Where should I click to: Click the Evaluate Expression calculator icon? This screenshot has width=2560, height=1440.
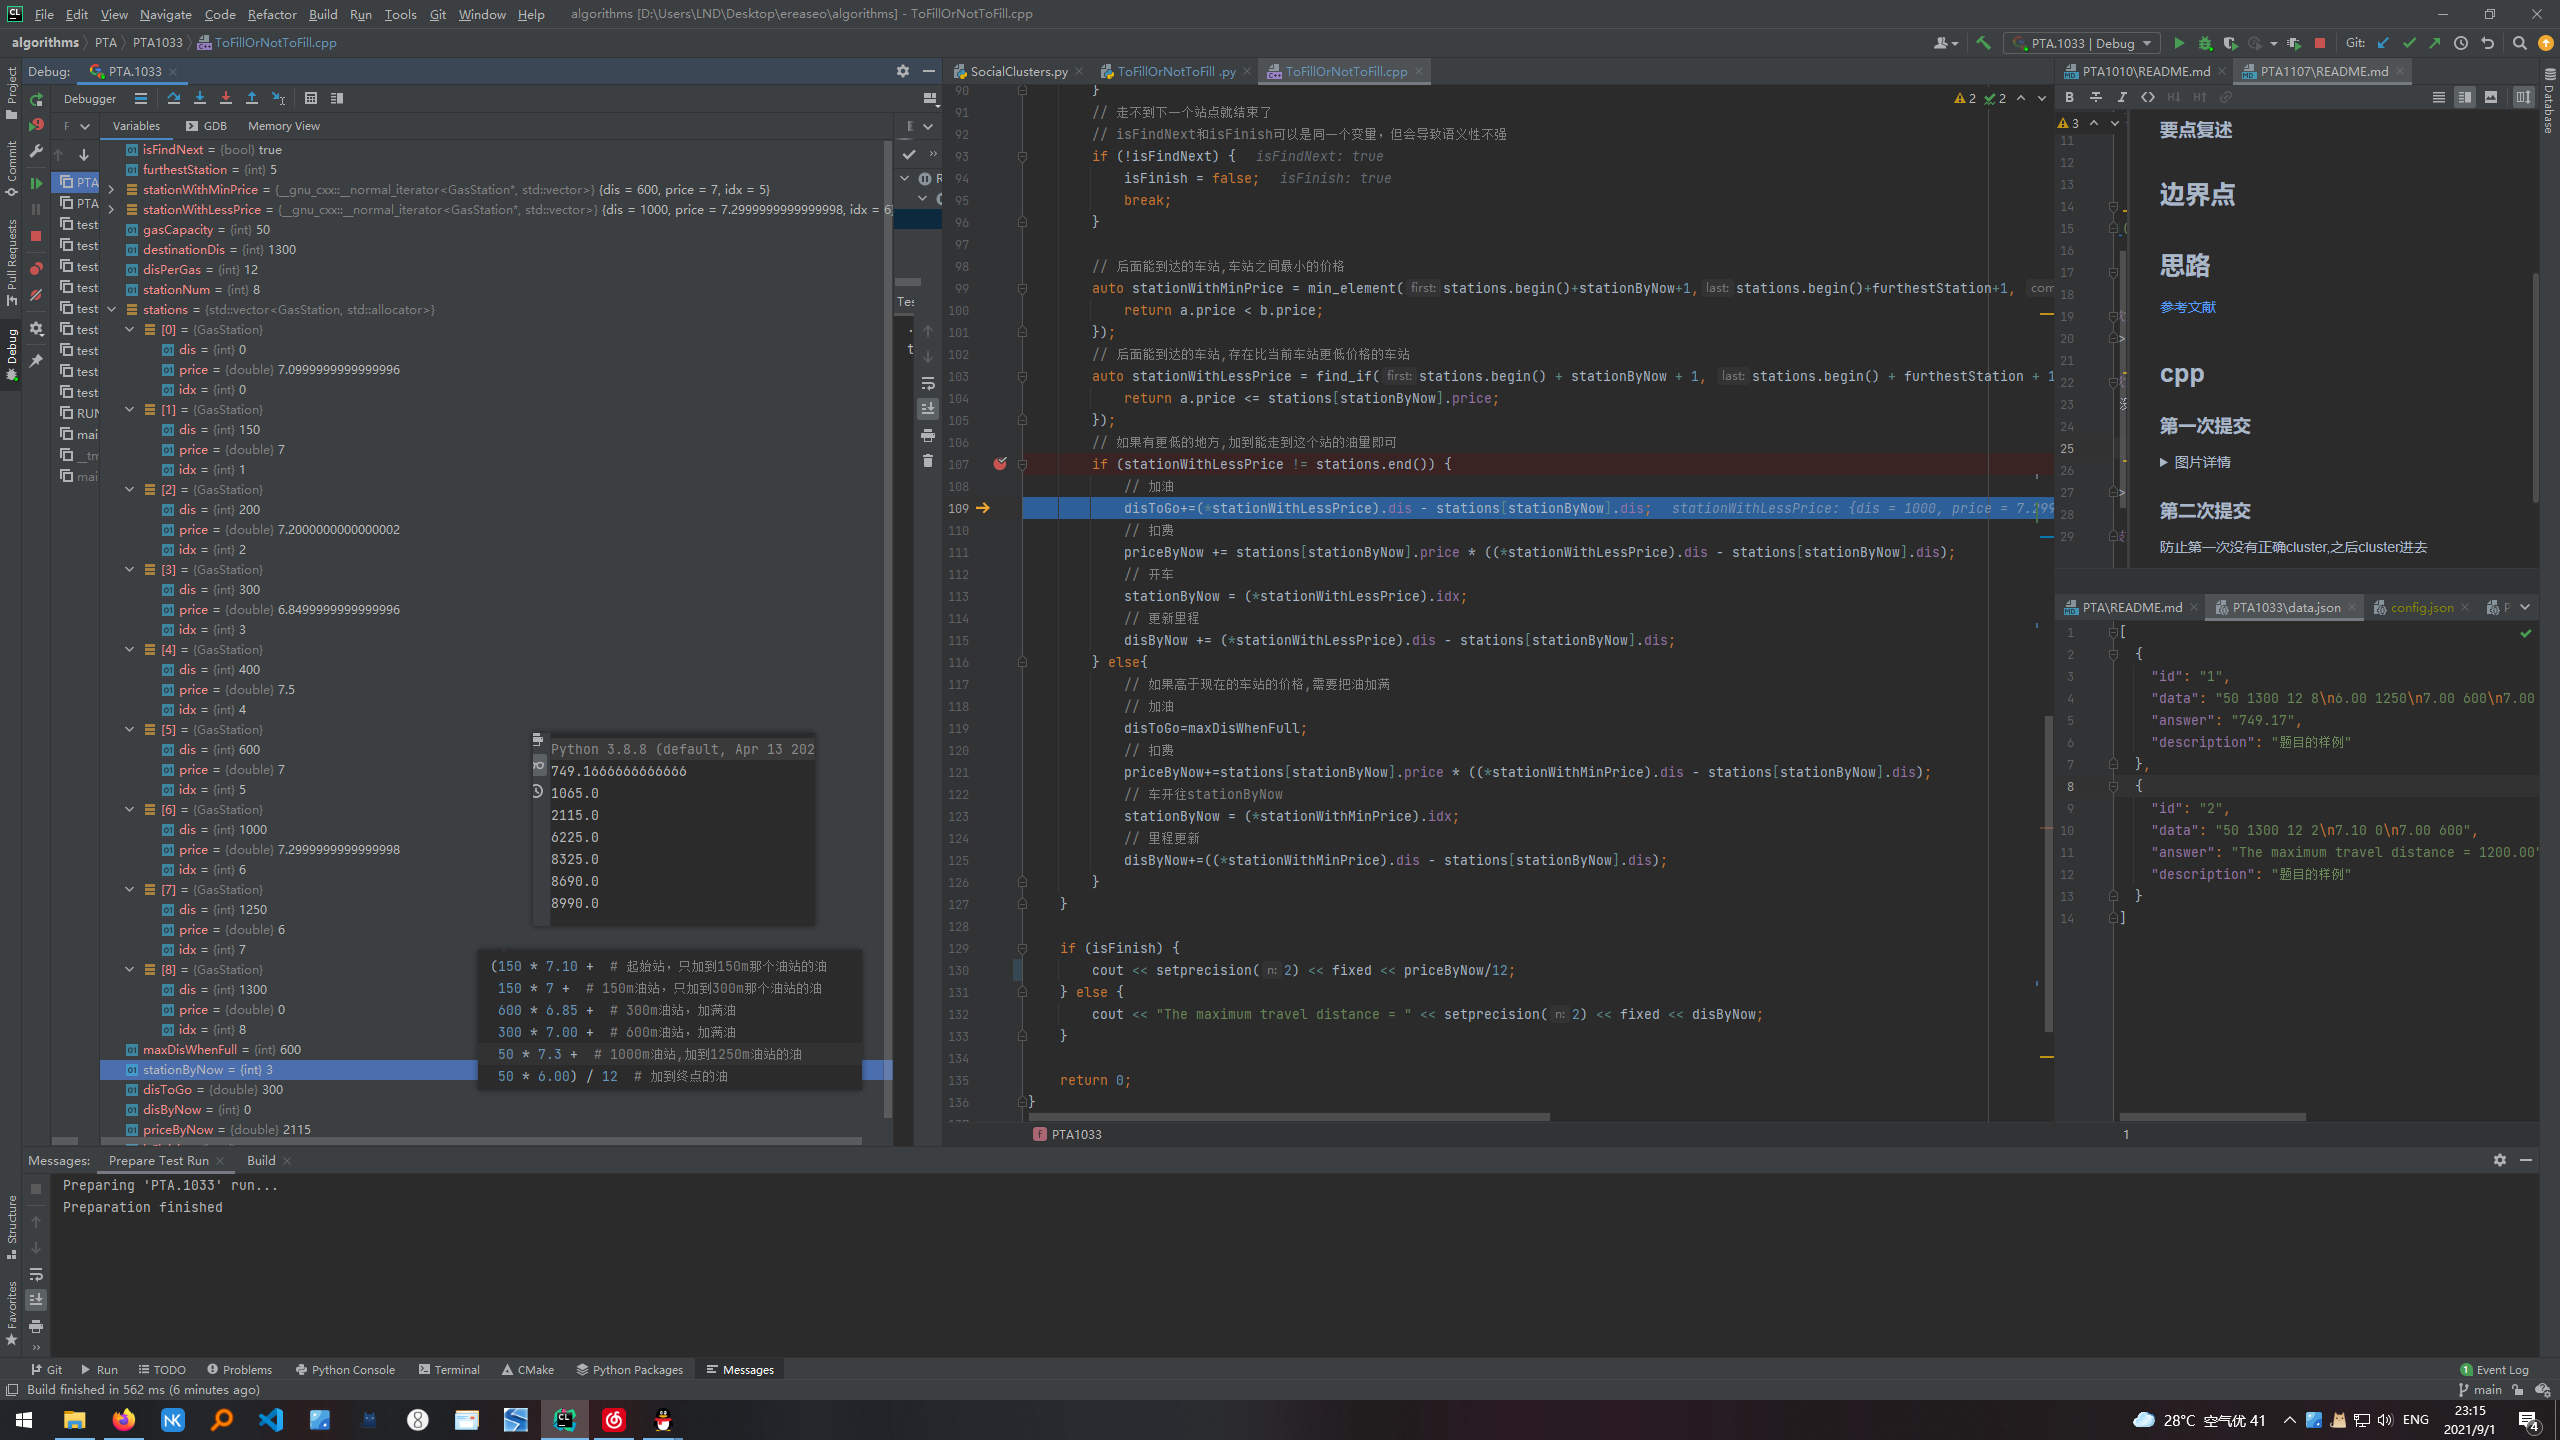(311, 98)
